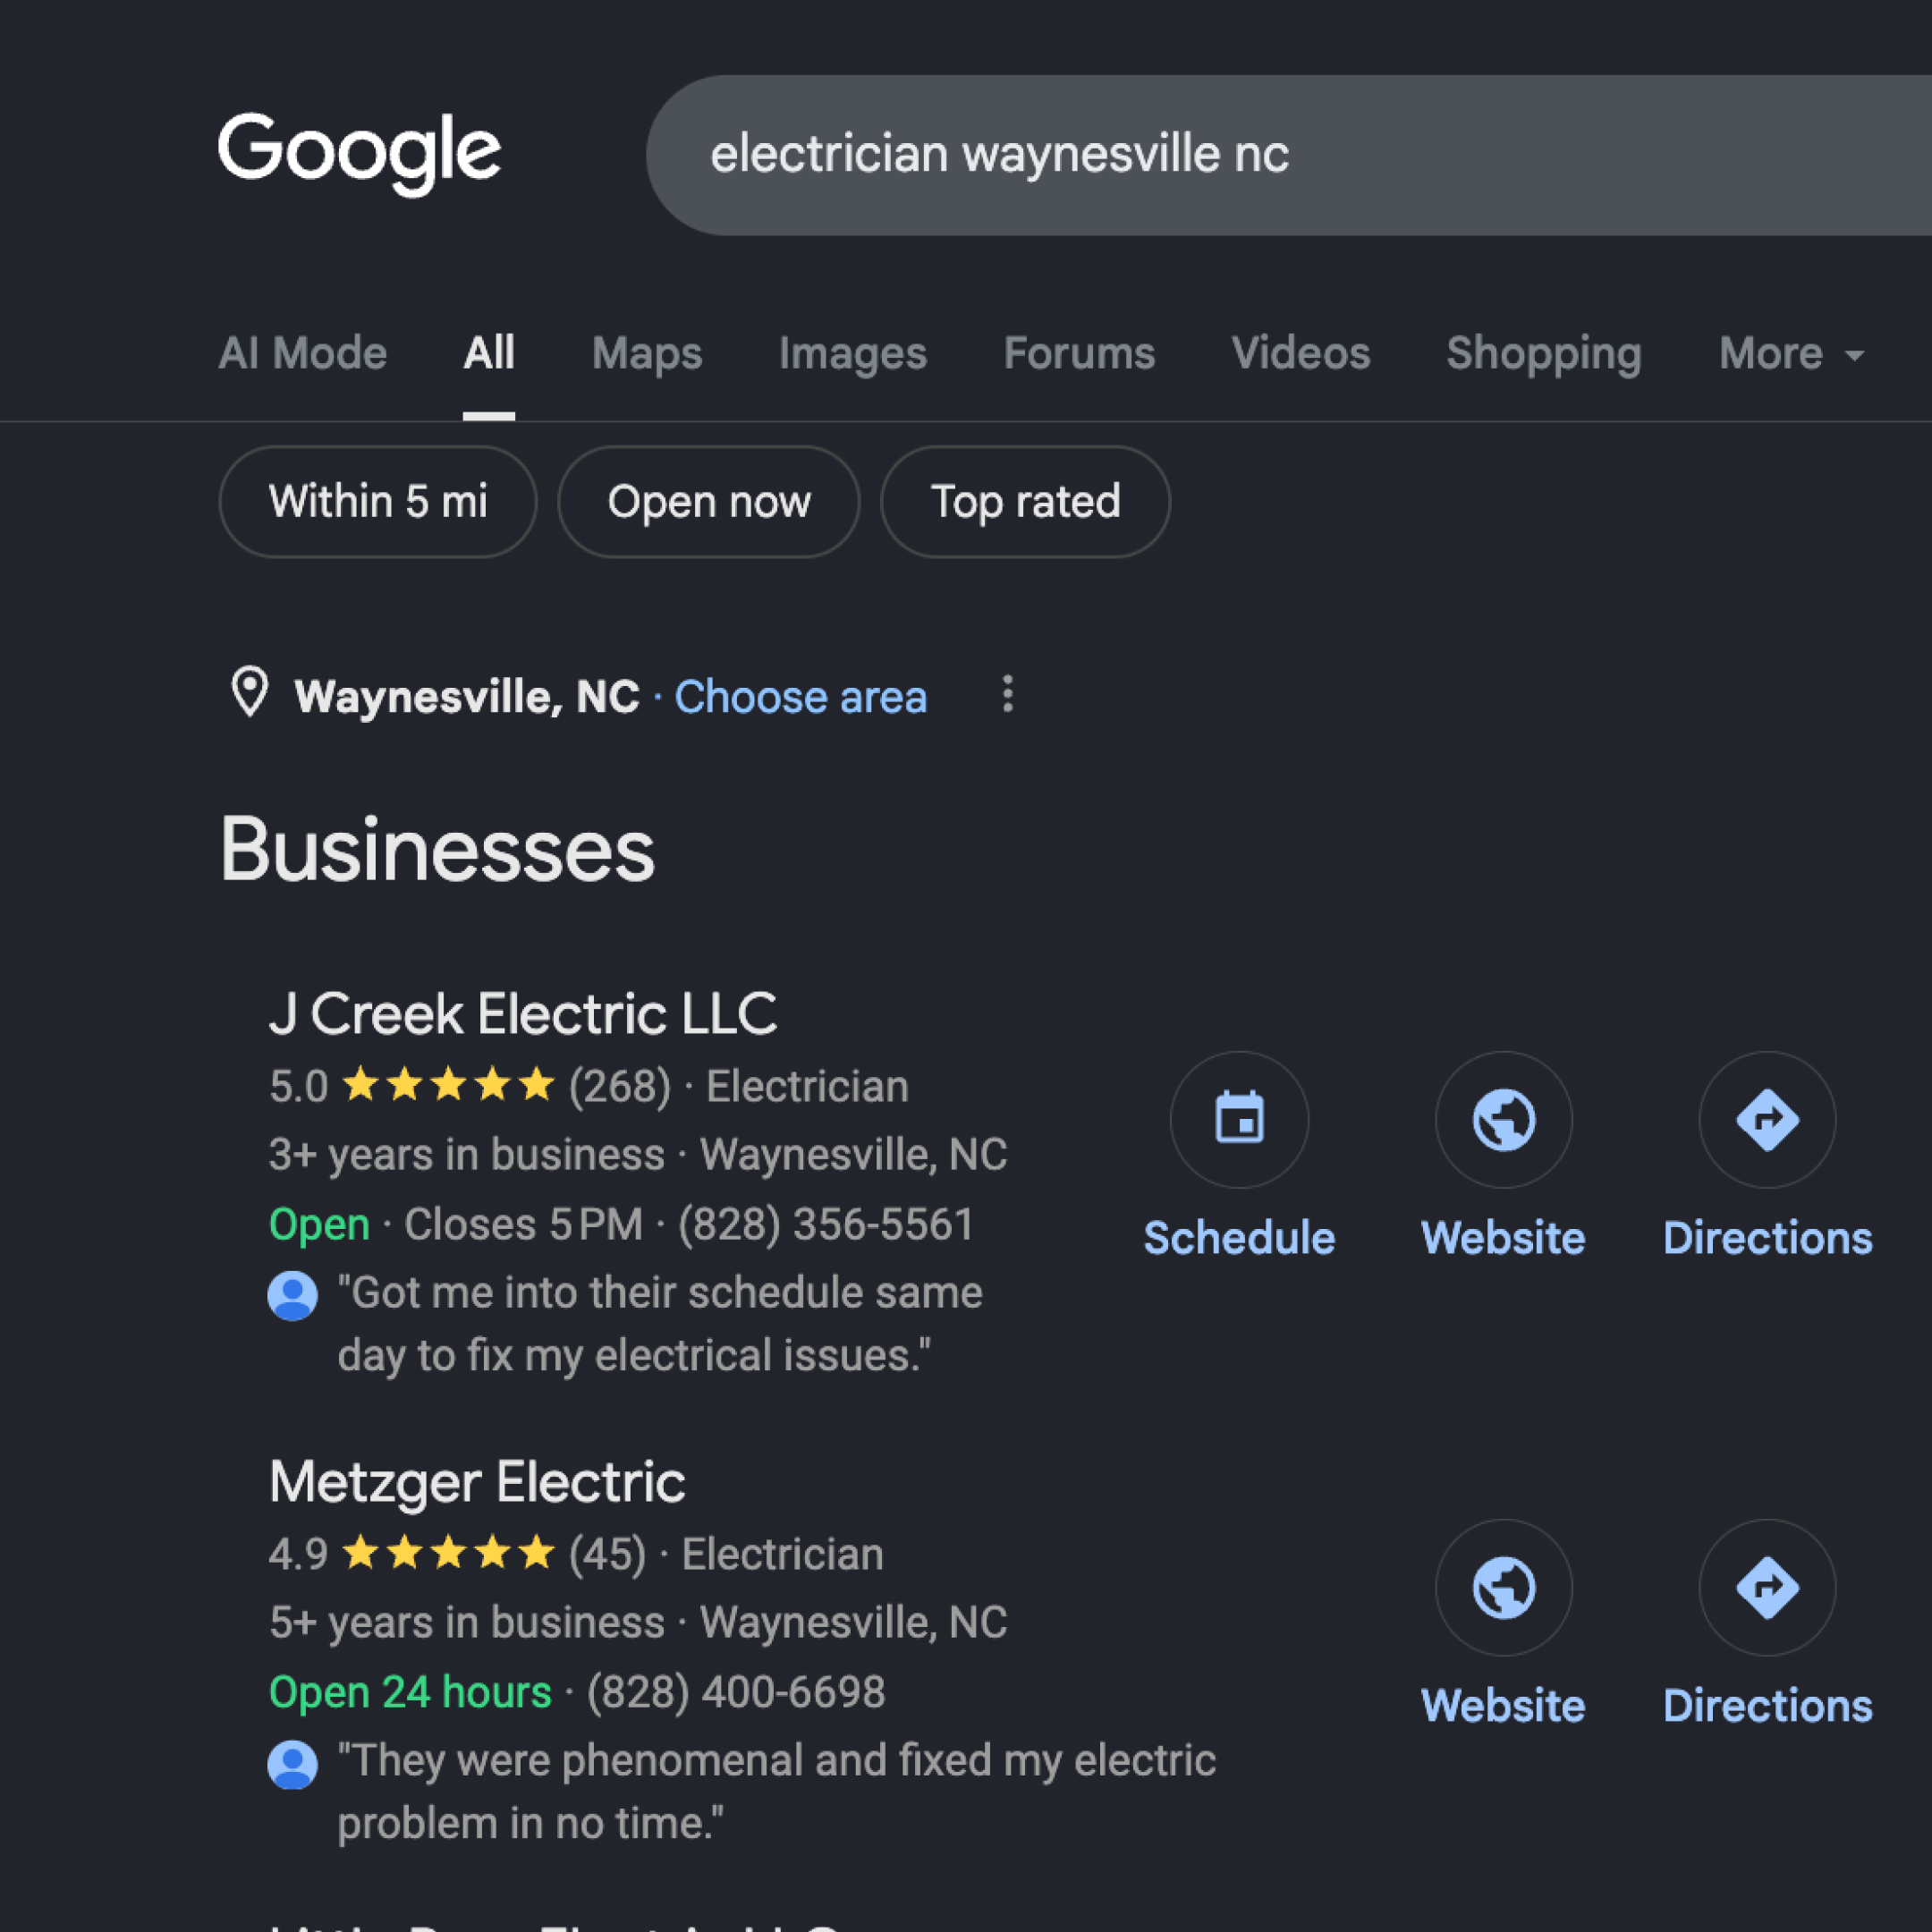Open the J Creek Electric LLC listing
This screenshot has height=1932, width=1932.
coord(523,1013)
